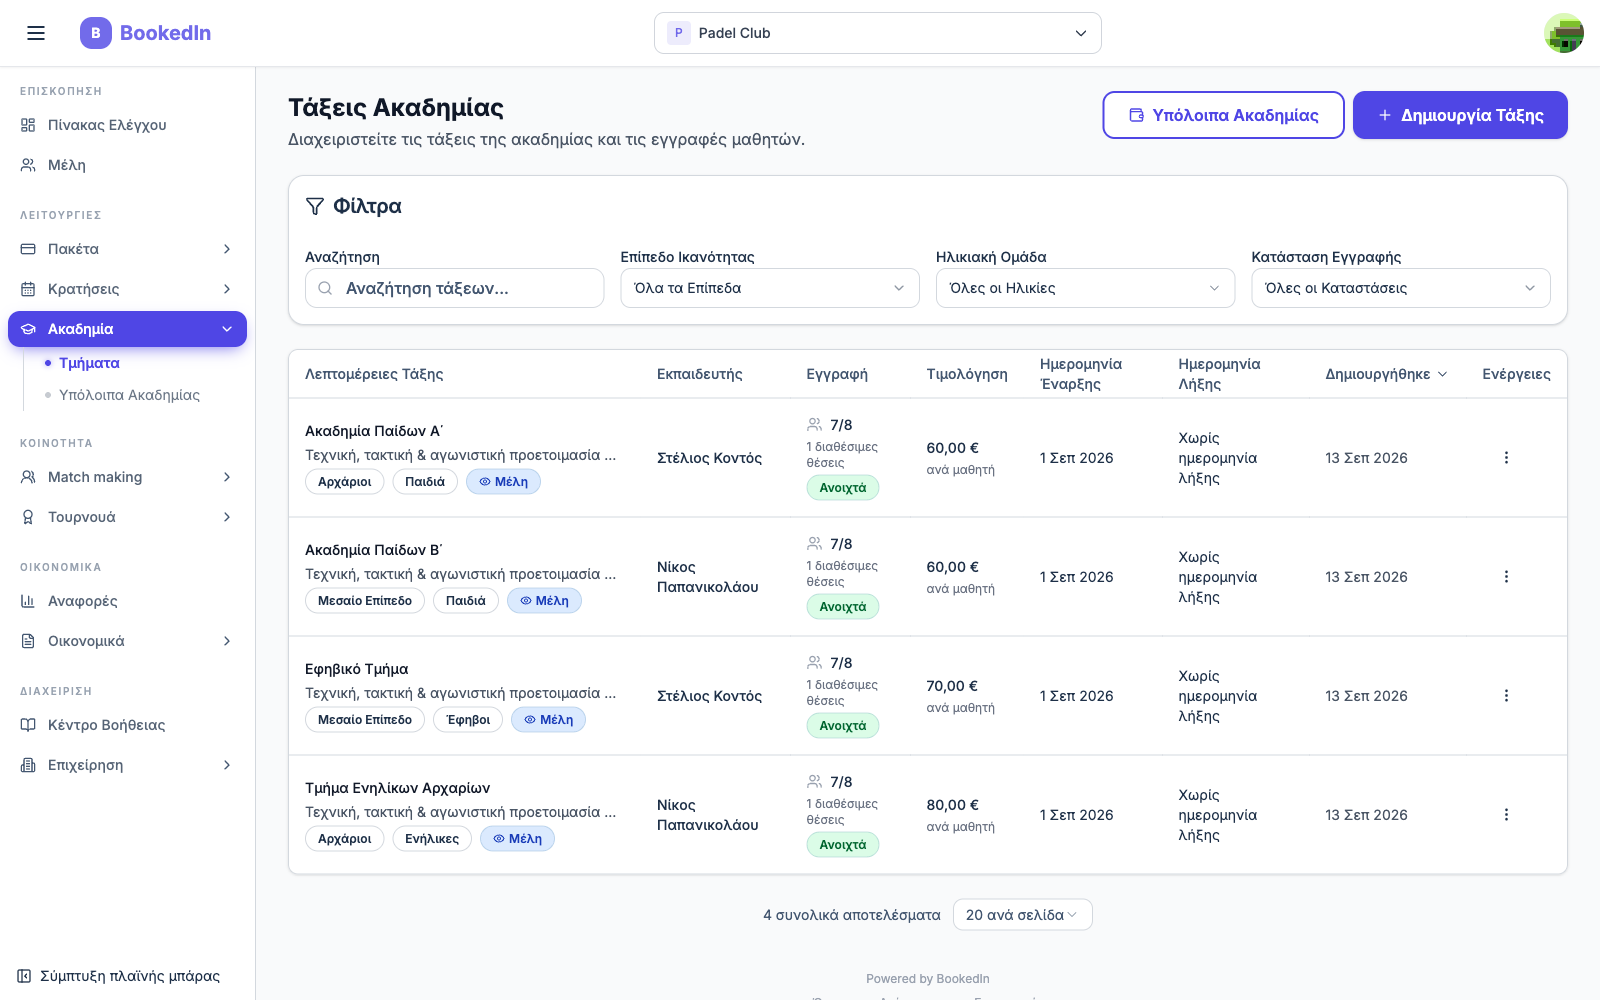
Task: Expand the Κρατήσεις sidebar section
Action: coord(127,289)
